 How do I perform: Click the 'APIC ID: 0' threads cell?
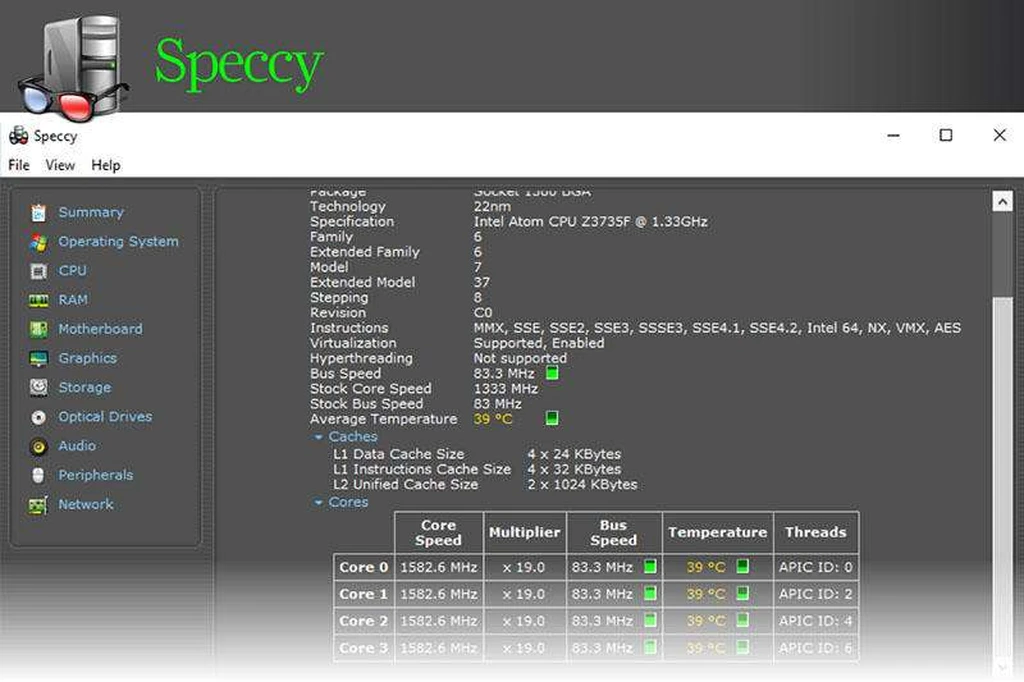tap(816, 567)
